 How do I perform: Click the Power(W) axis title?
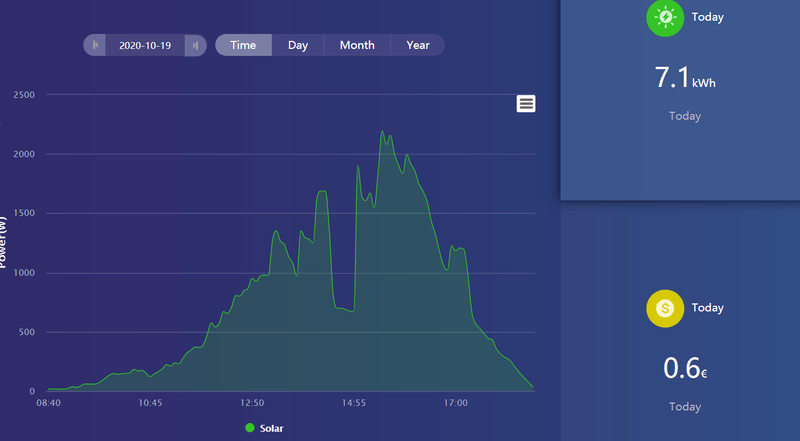(x=3, y=242)
